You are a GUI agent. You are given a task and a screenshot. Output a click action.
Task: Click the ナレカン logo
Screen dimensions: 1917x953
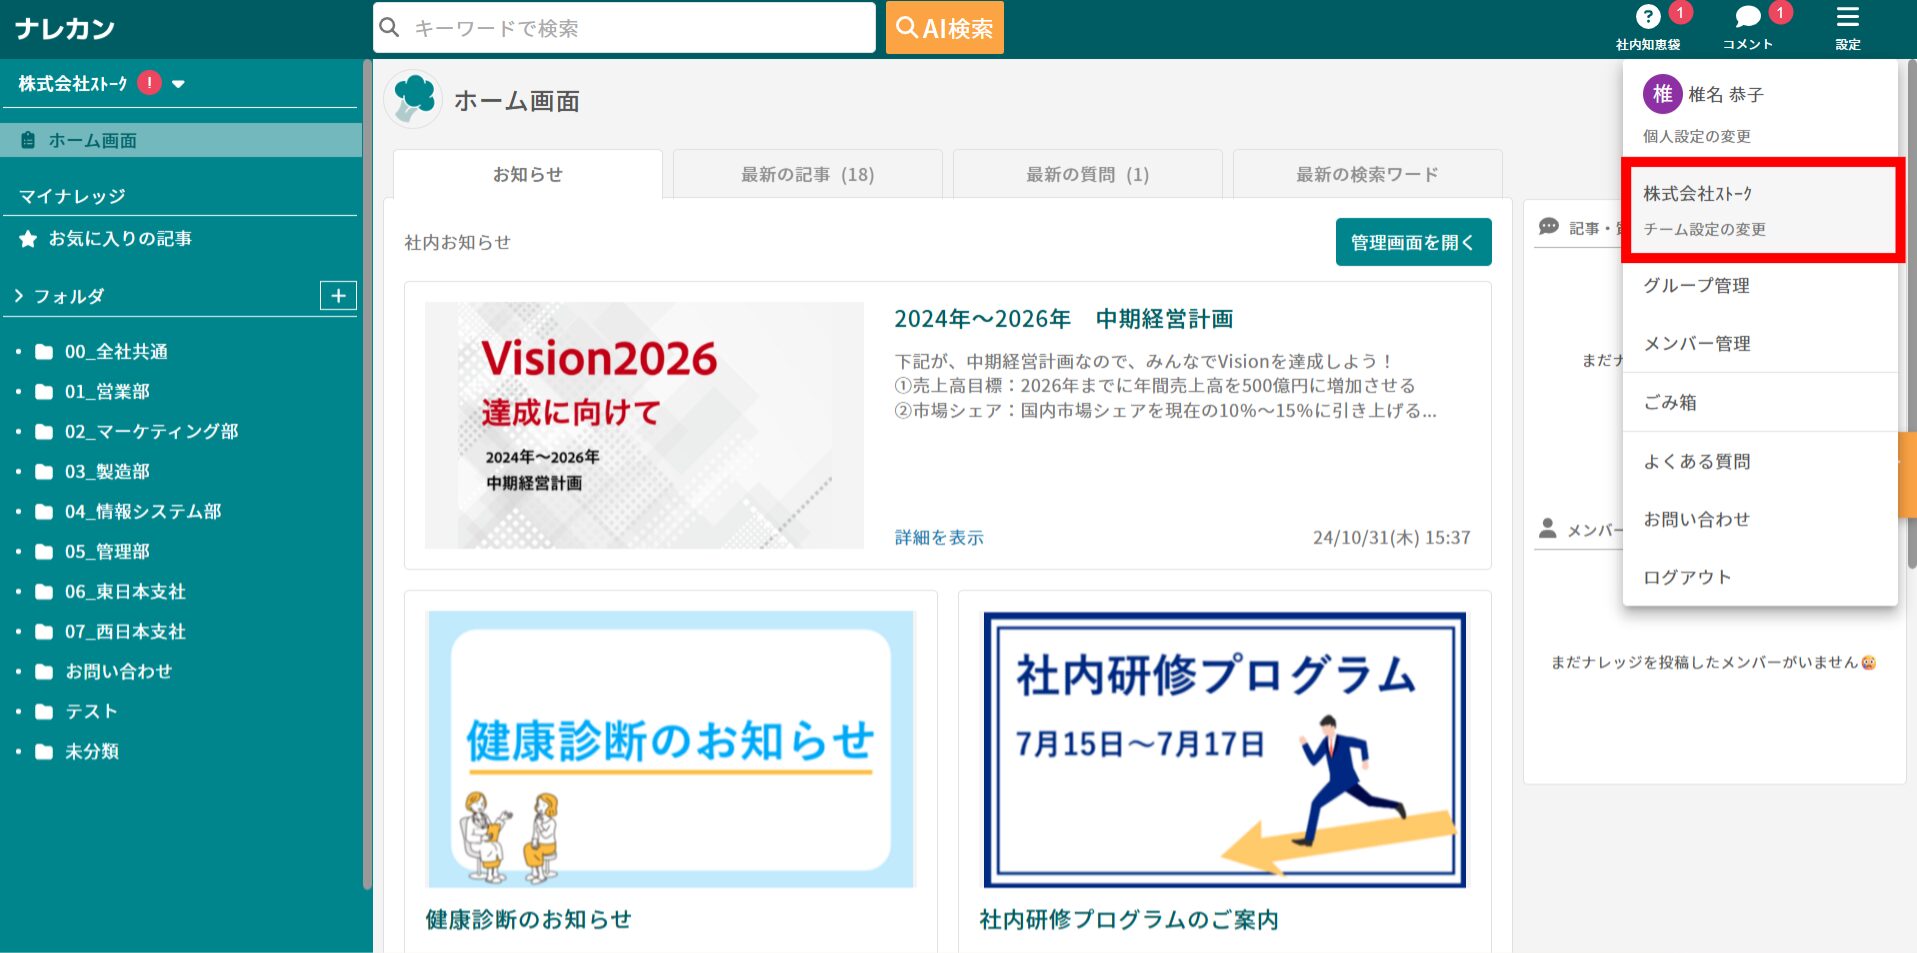[65, 28]
